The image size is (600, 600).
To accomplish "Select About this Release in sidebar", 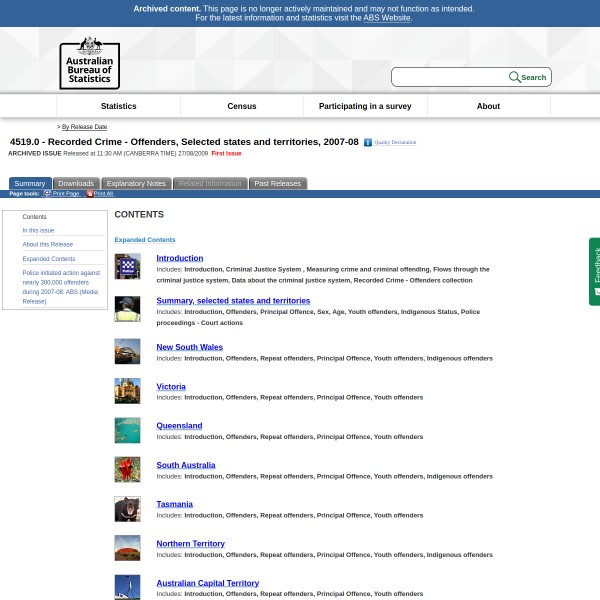I will click(48, 244).
